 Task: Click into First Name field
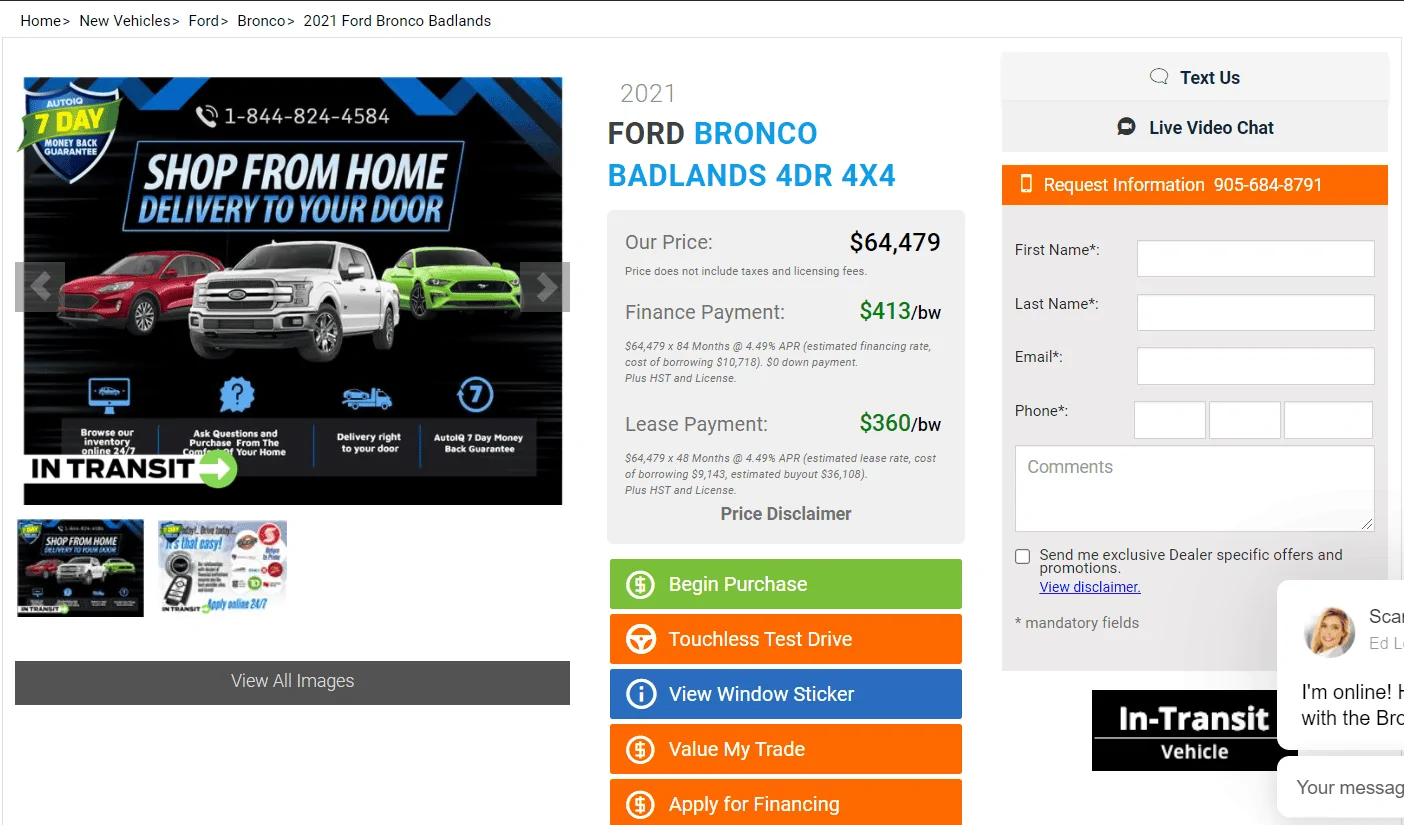pos(1255,258)
